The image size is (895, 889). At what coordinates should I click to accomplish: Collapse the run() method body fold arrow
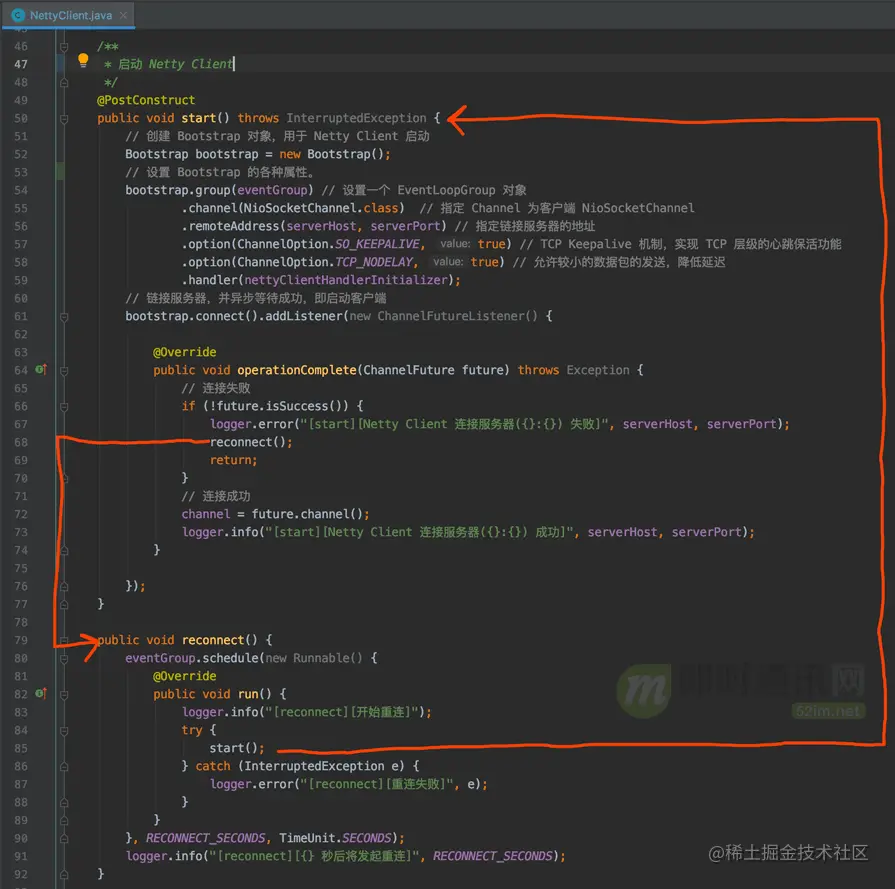pos(64,694)
